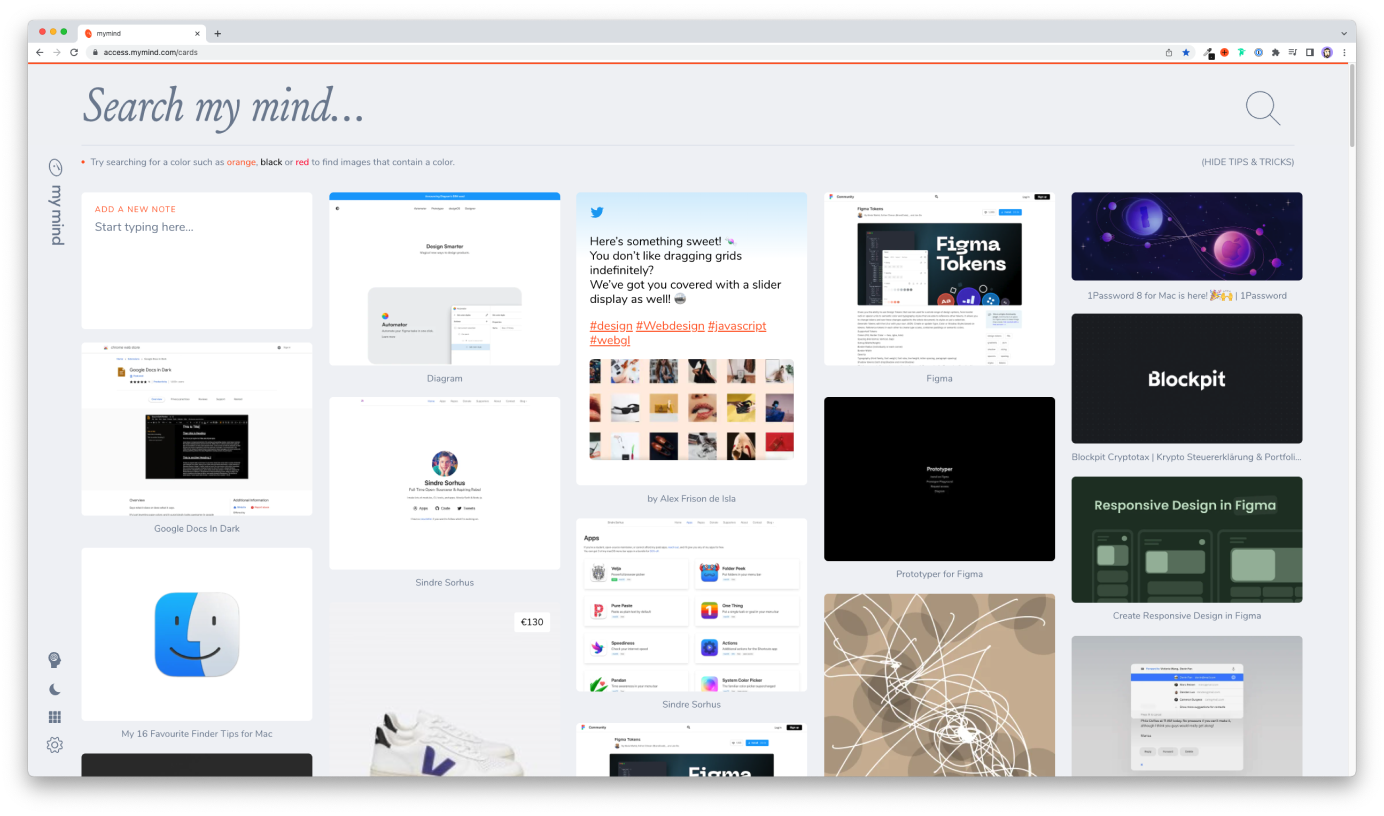This screenshot has width=1384, height=816.
Task: Open the Sindre Sorhus Apps card
Action: [x=692, y=604]
